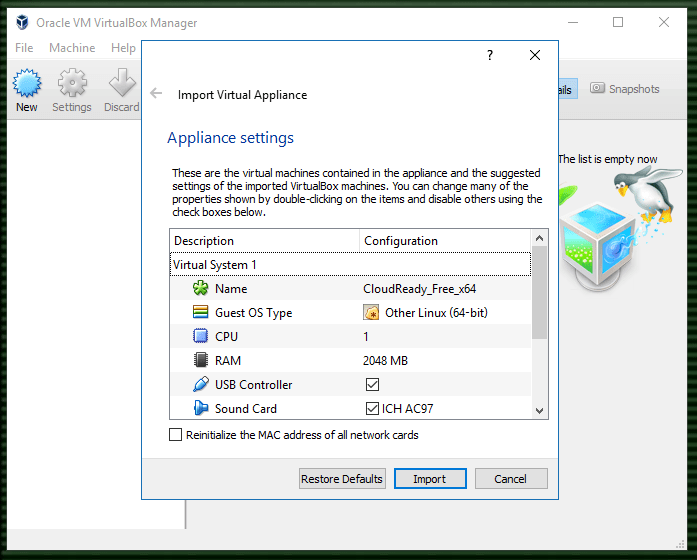Open the File menu
The width and height of the screenshot is (697, 560).
[24, 48]
